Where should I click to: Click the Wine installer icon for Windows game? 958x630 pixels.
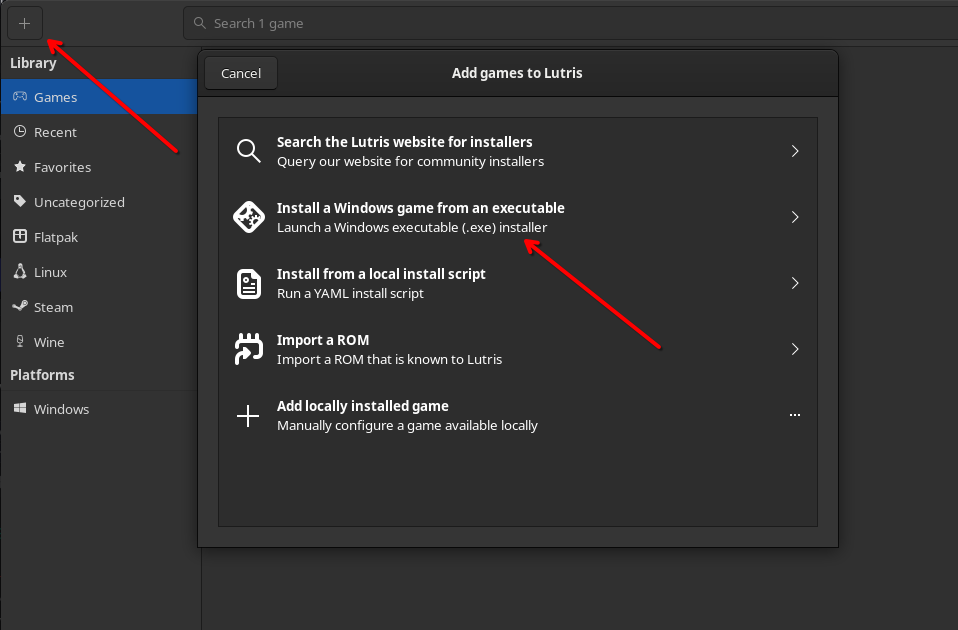pos(249,217)
